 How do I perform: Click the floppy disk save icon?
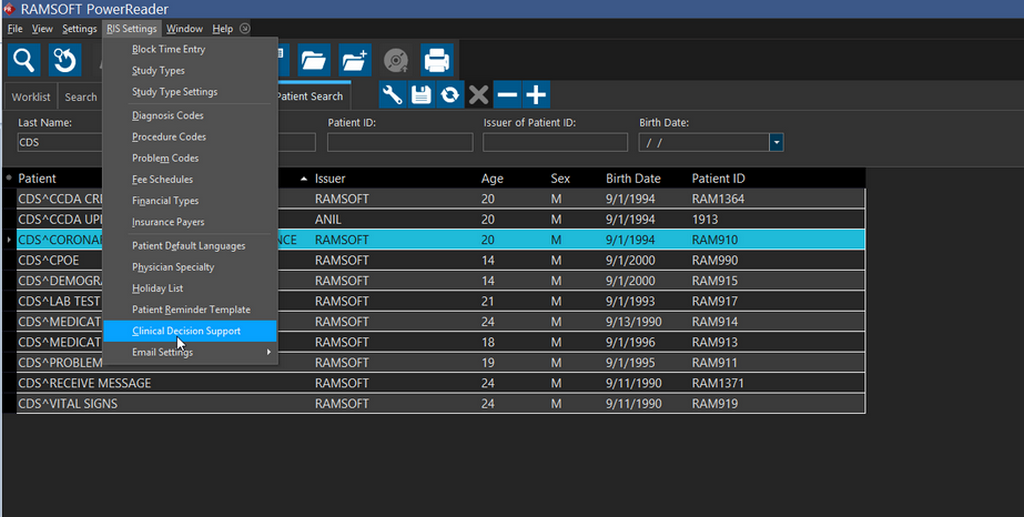point(421,95)
